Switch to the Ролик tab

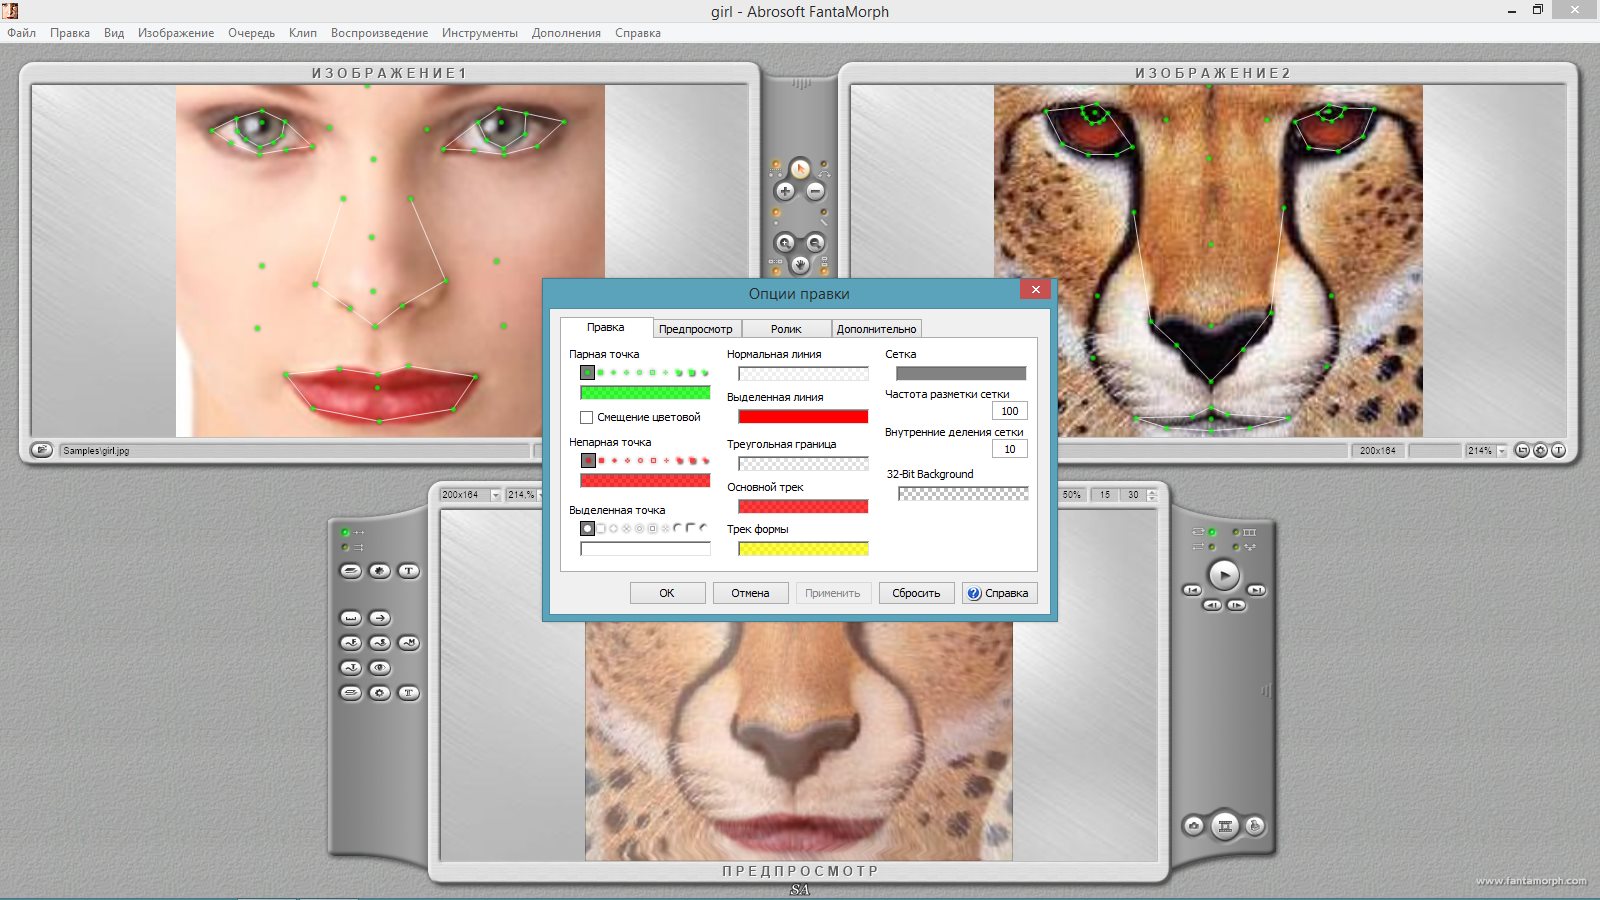click(x=786, y=329)
